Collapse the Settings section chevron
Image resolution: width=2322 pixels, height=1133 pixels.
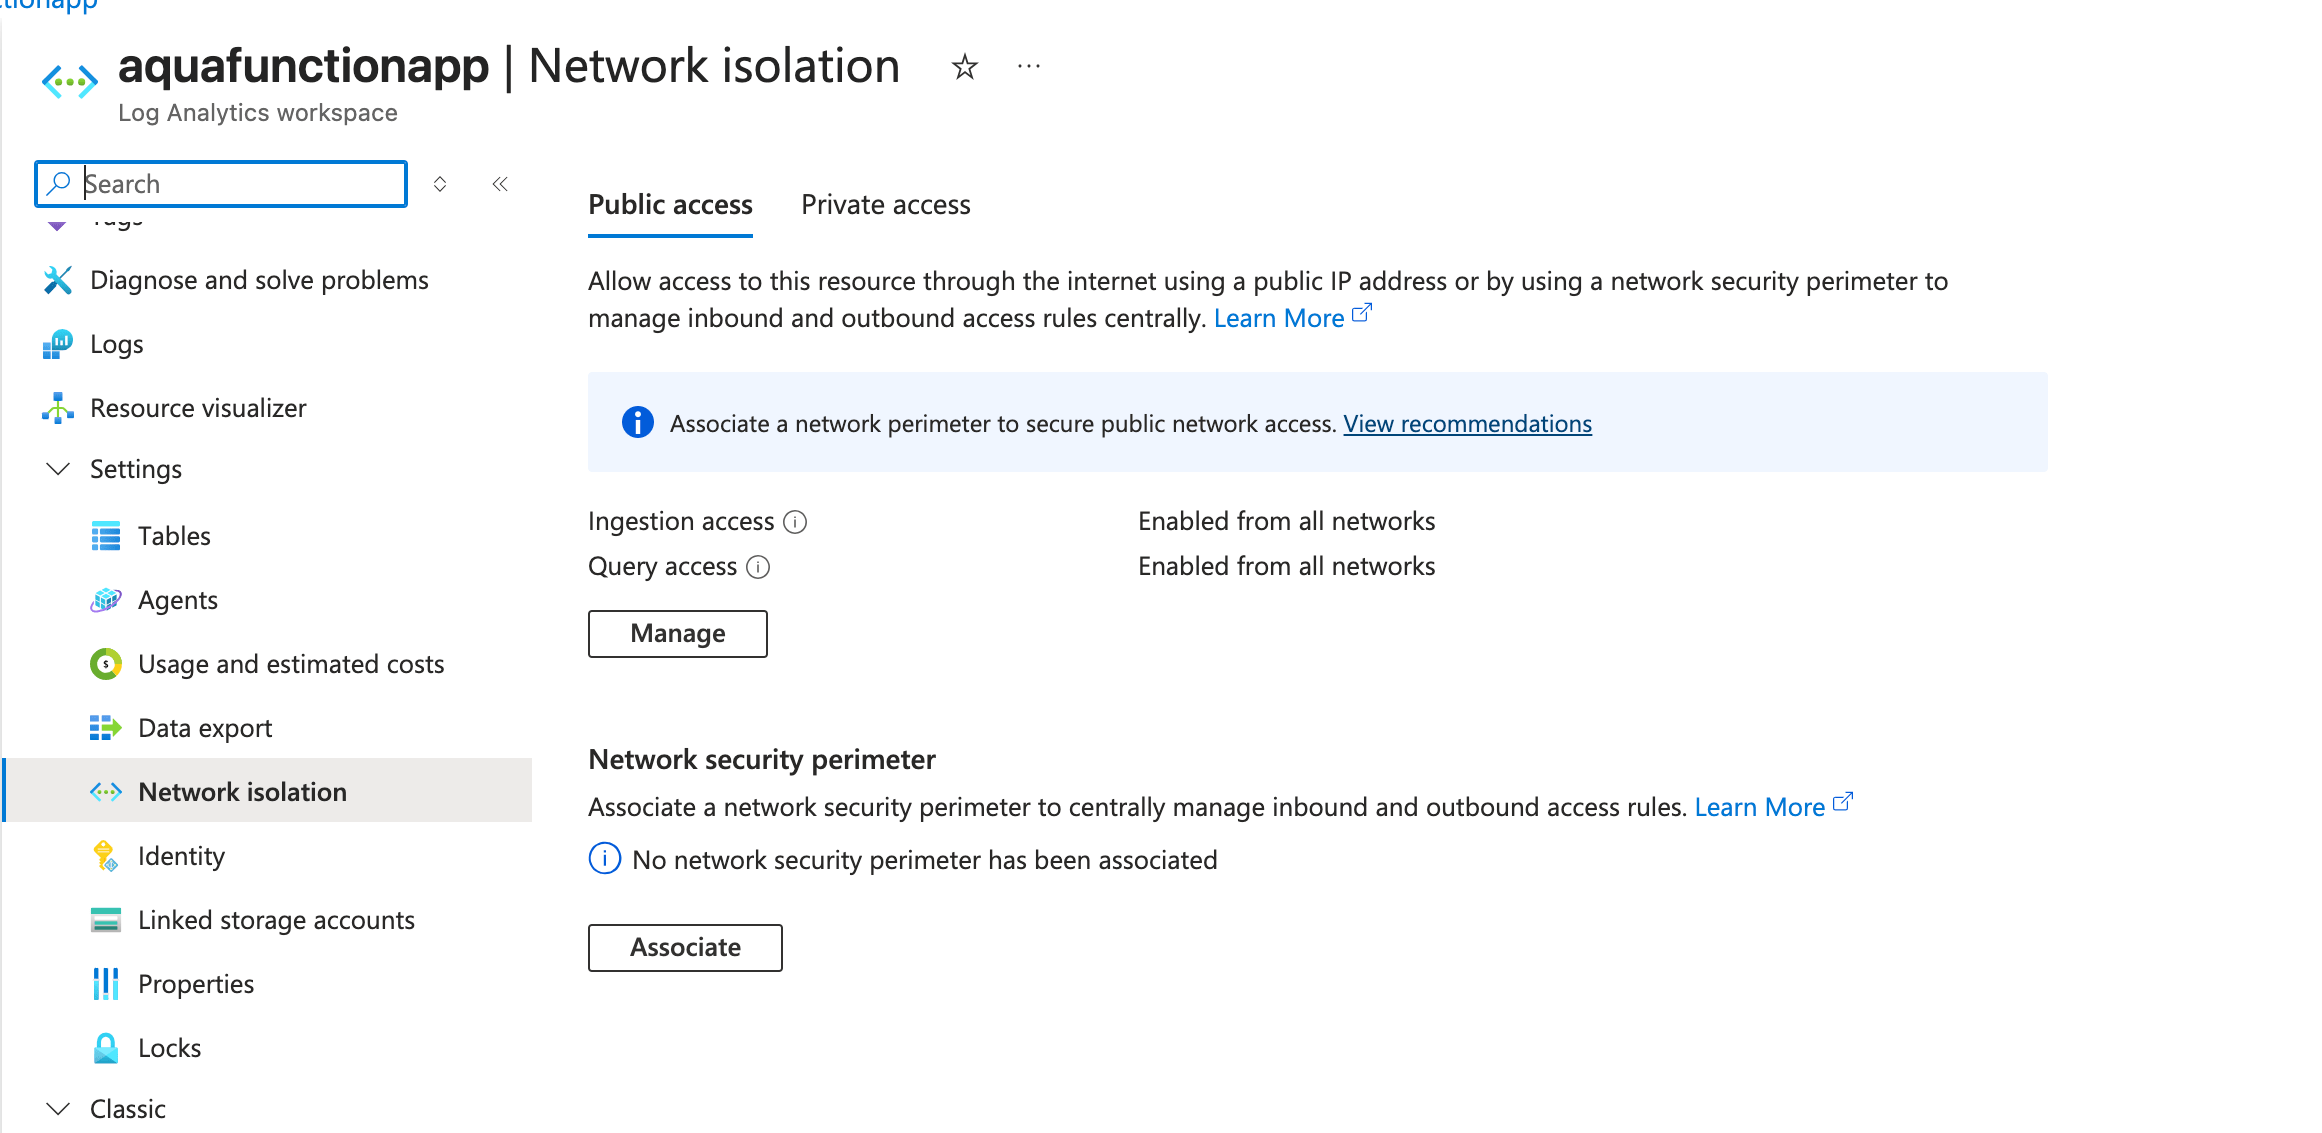pos(58,469)
